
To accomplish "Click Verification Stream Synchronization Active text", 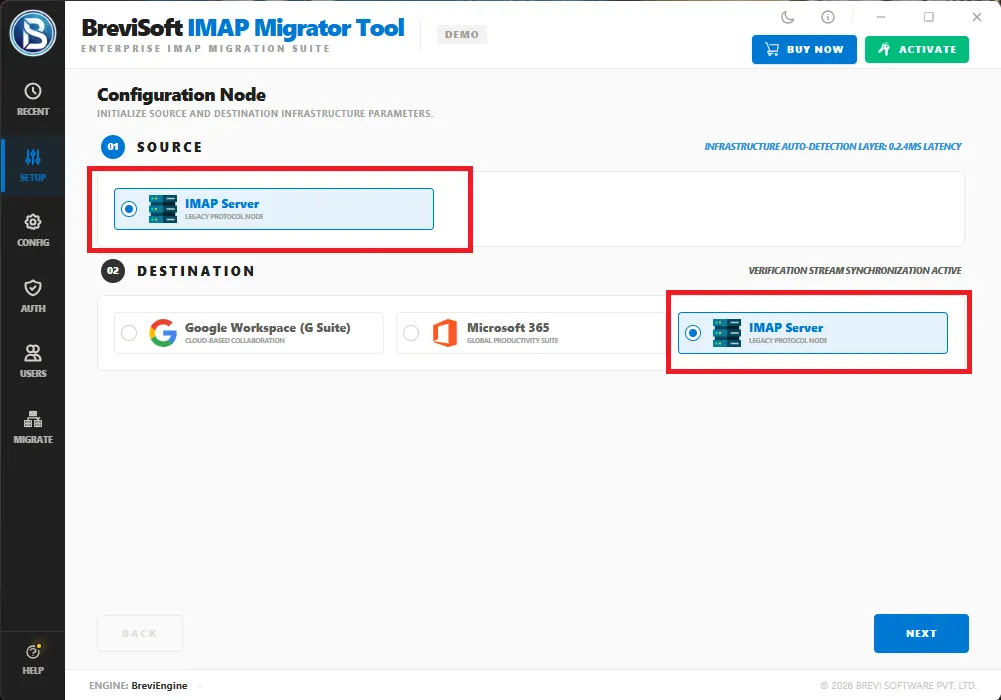I will [x=855, y=271].
